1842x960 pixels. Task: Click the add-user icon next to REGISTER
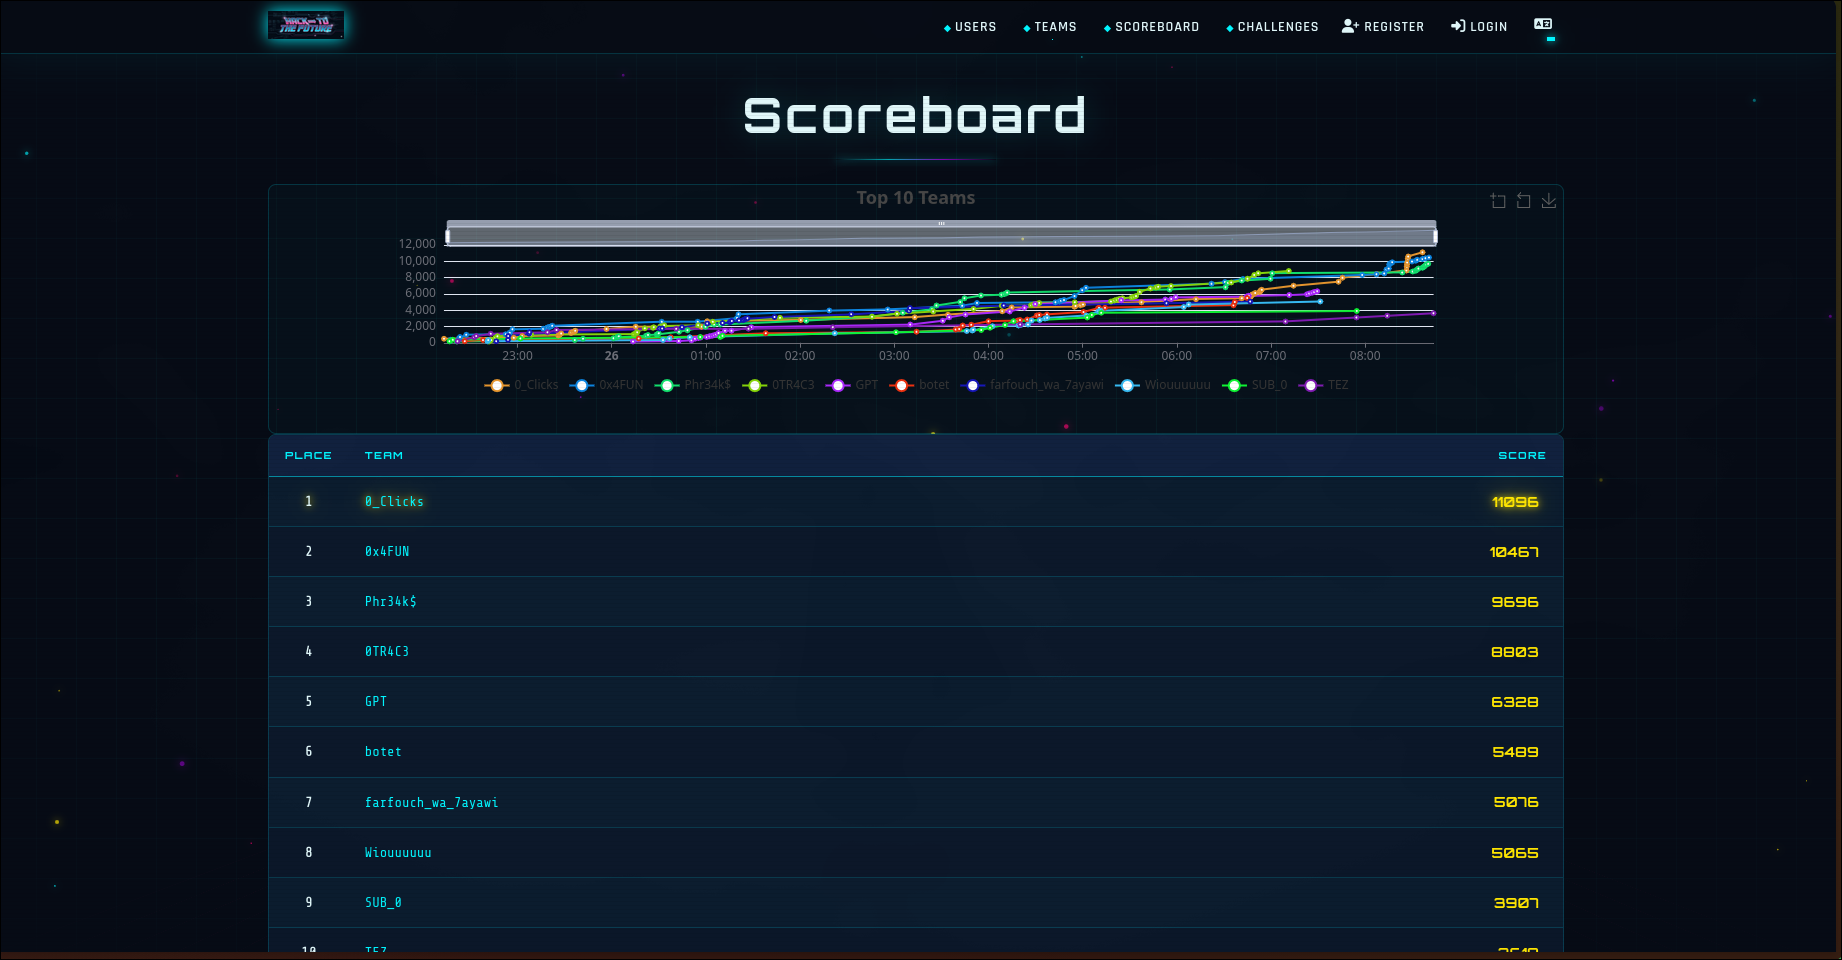coord(1349,26)
